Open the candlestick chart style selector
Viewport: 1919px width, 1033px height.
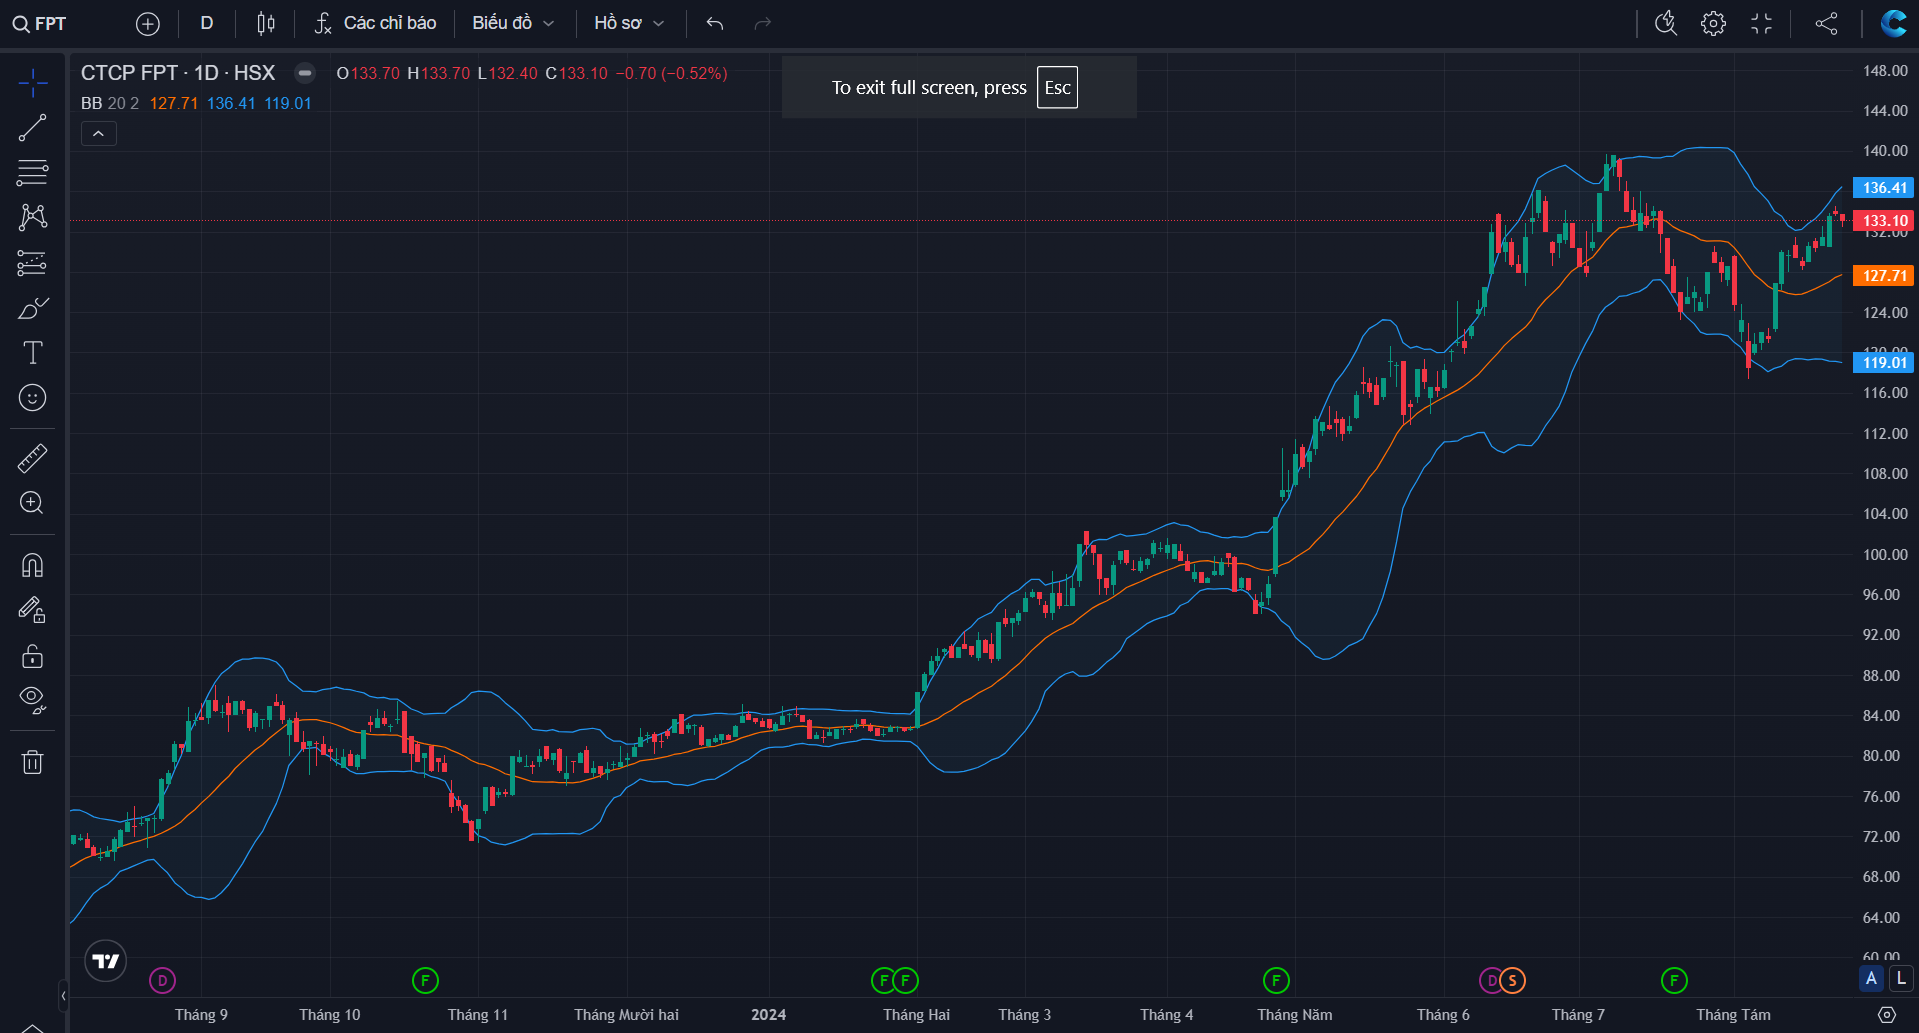click(x=266, y=24)
